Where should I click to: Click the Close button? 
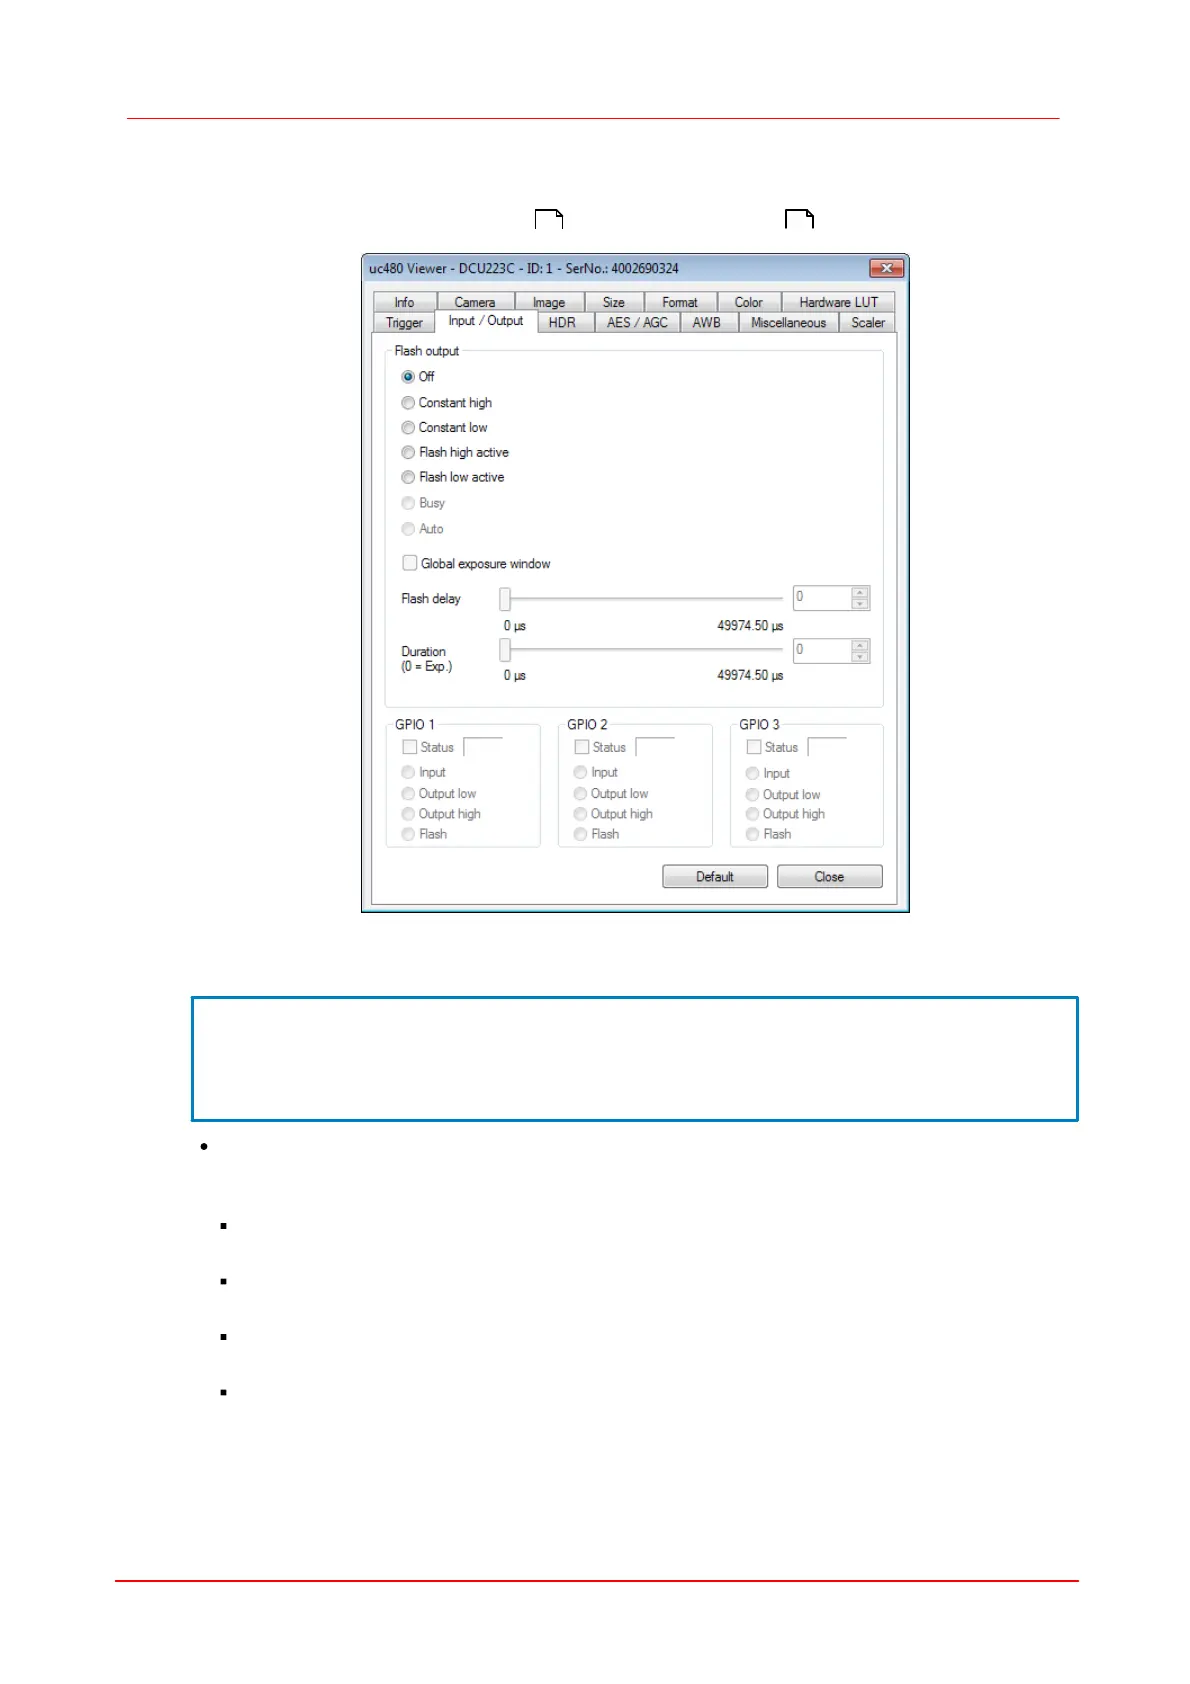point(829,877)
